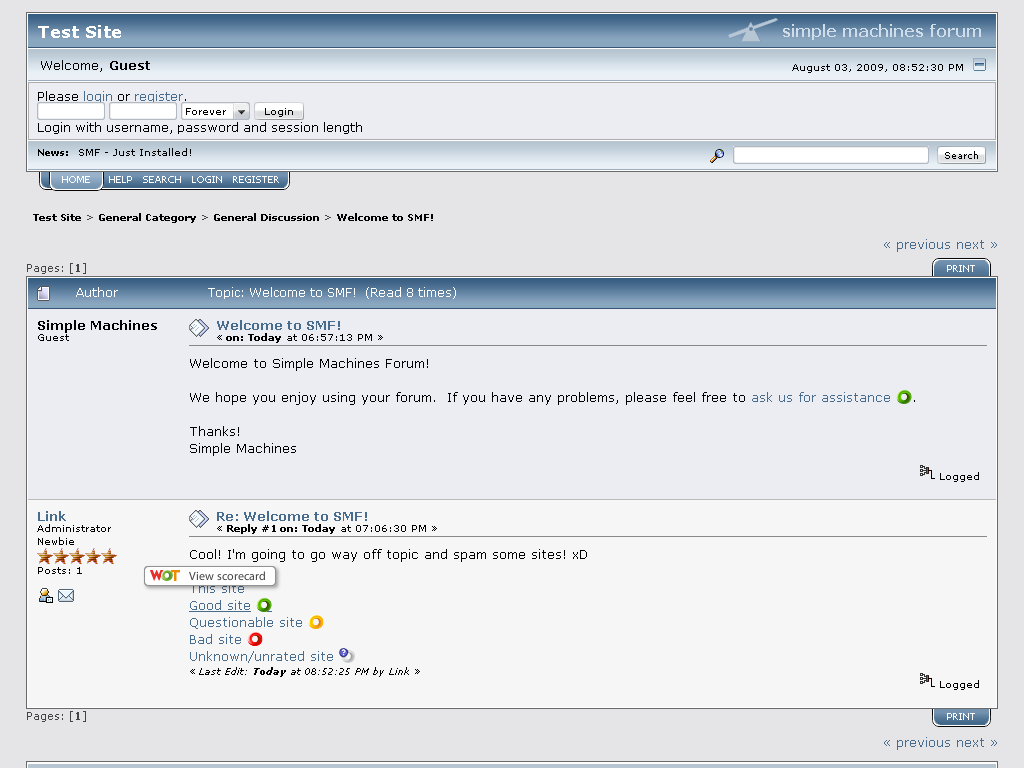Focus the password input field
The width and height of the screenshot is (1024, 768).
click(x=143, y=112)
